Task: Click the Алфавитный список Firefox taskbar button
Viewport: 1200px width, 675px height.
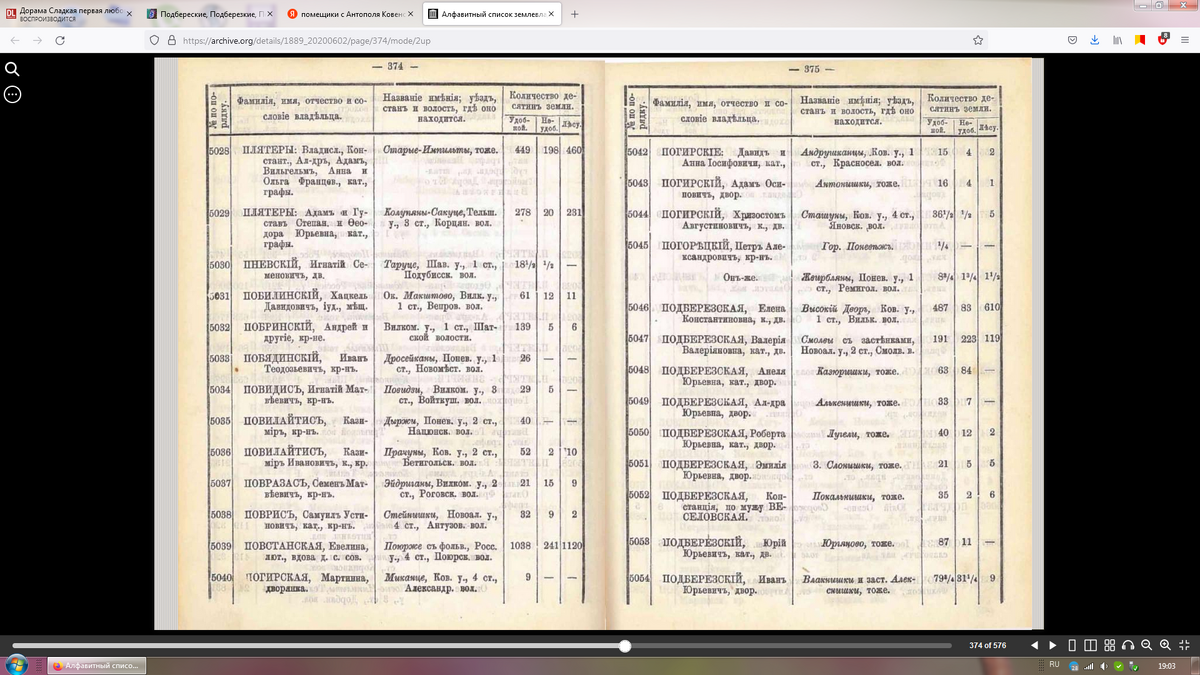Action: [96, 665]
